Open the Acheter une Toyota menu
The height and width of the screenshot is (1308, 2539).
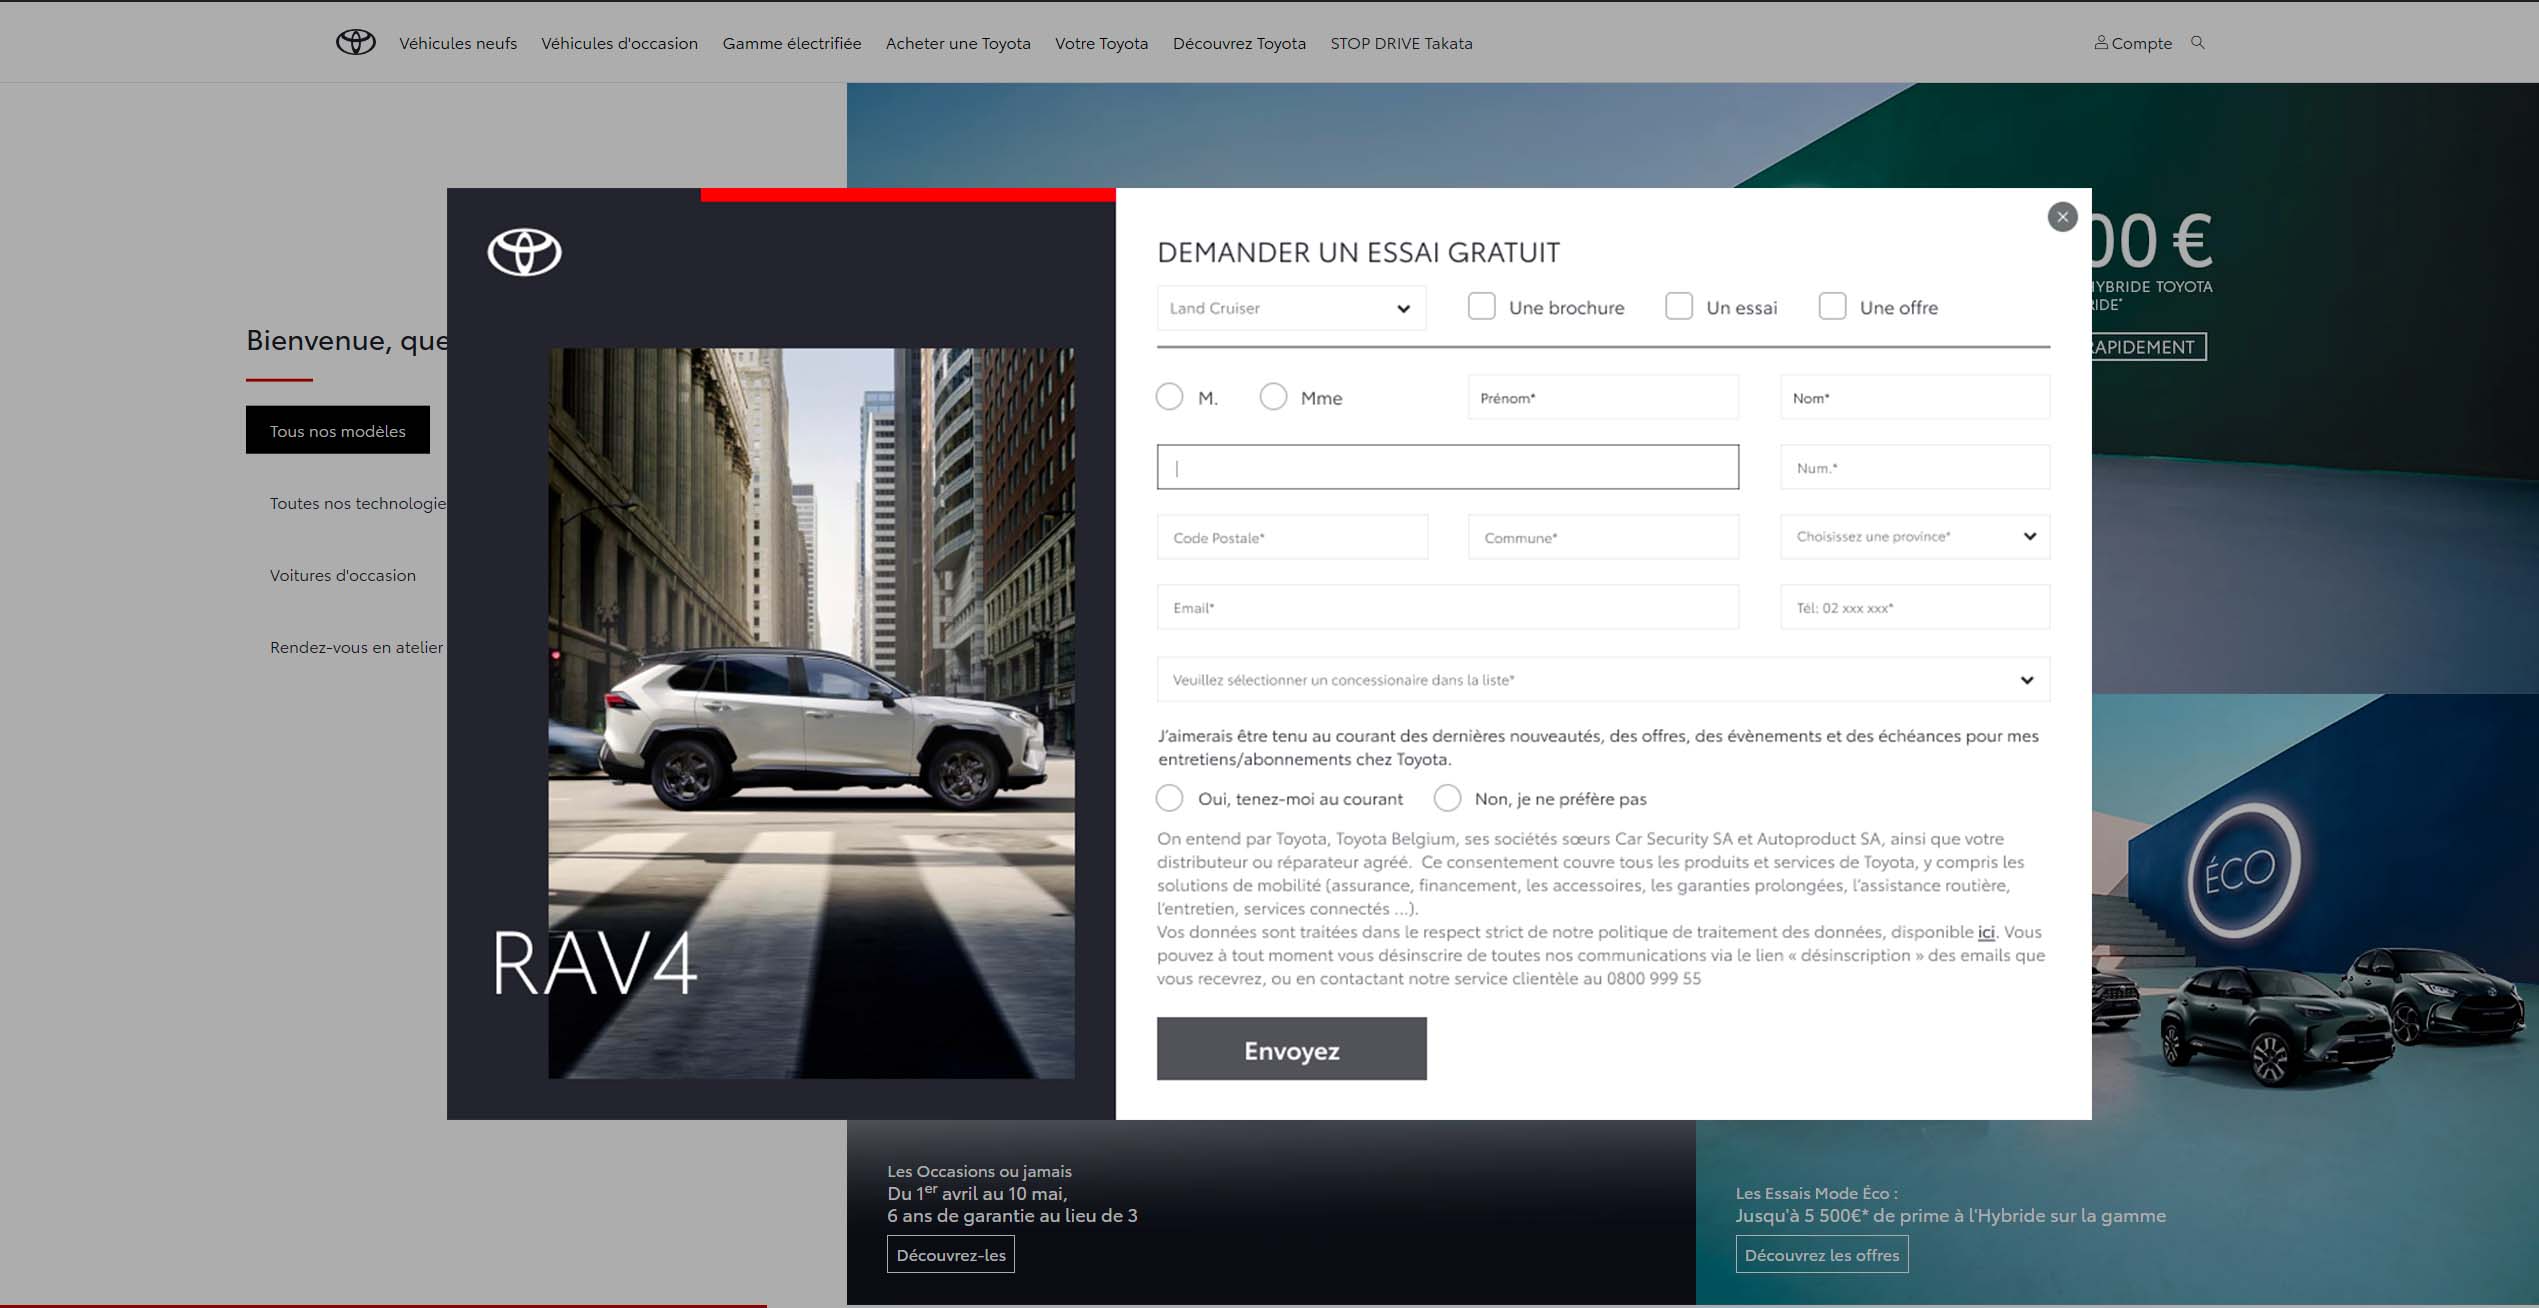point(958,43)
